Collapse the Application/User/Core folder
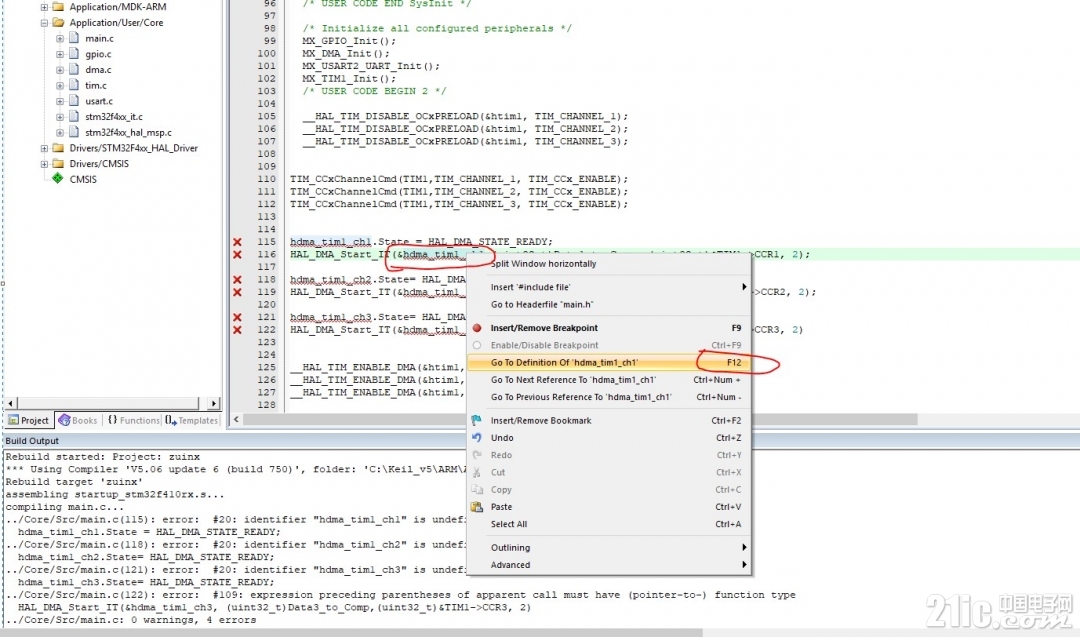This screenshot has height=637, width=1080. pos(44,23)
